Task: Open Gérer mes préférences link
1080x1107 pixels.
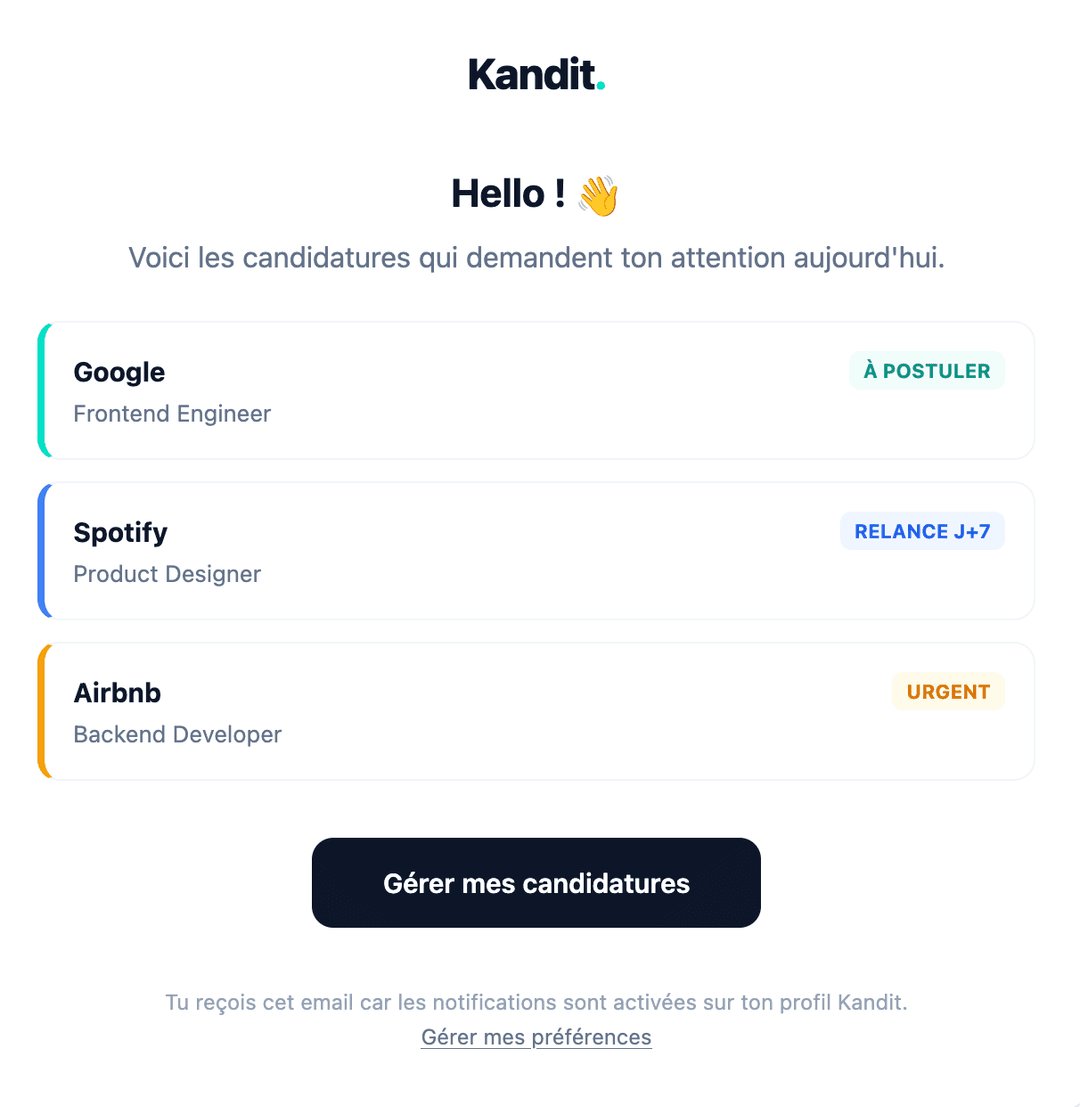Action: coord(536,1037)
